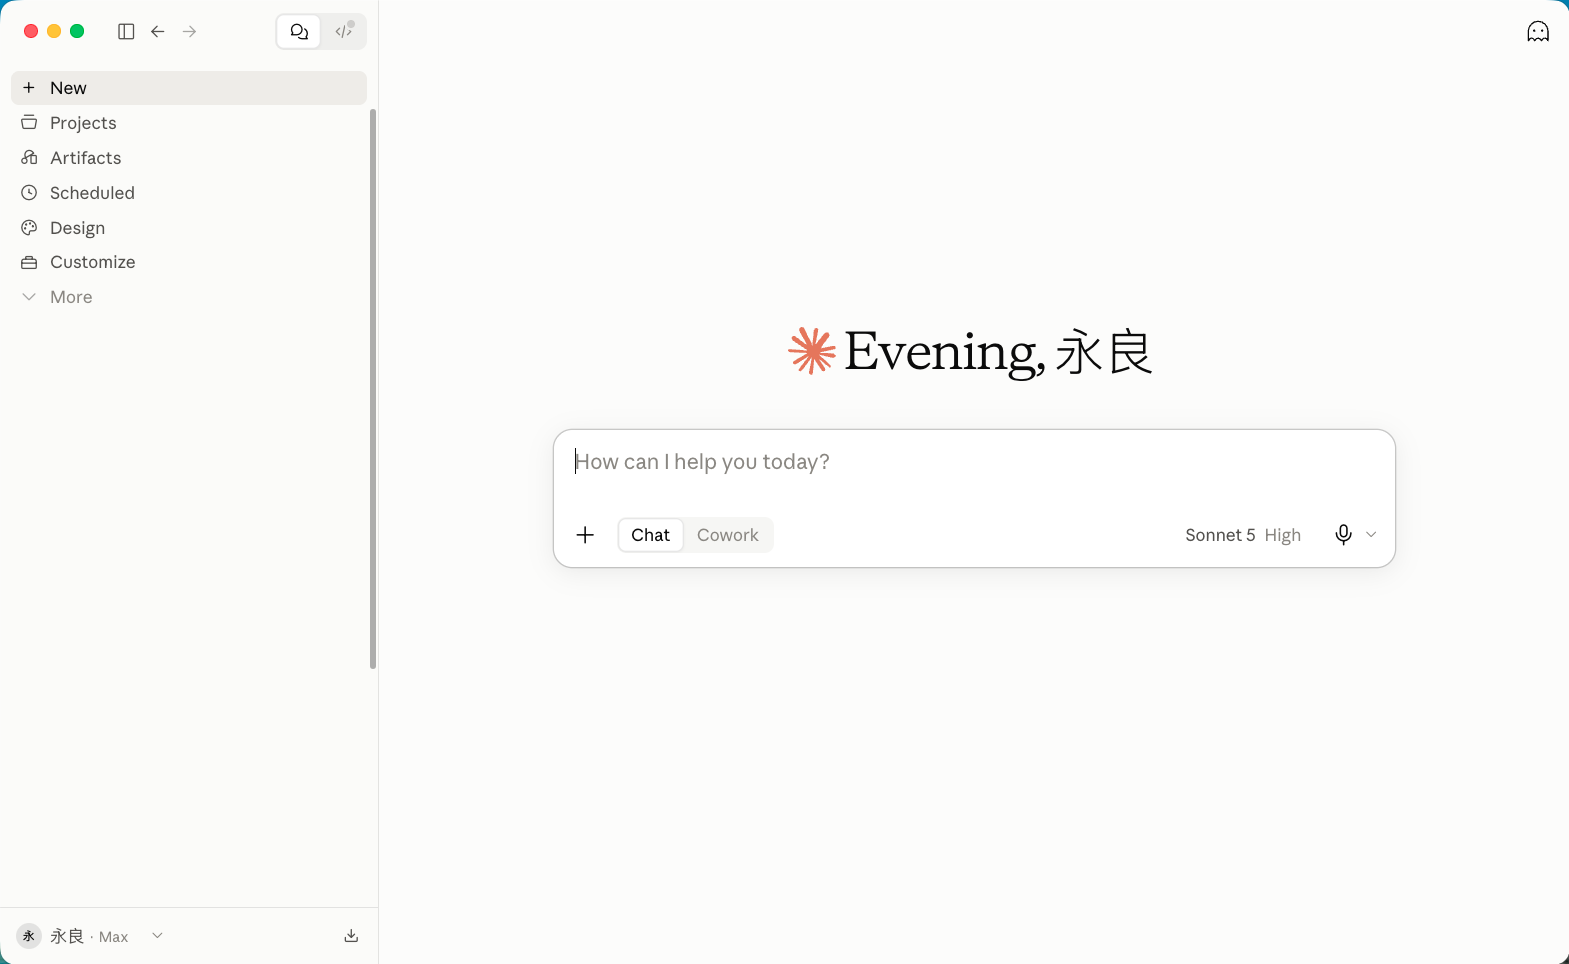This screenshot has height=964, width=1569.
Task: Open Projects in the sidebar
Action: point(189,123)
